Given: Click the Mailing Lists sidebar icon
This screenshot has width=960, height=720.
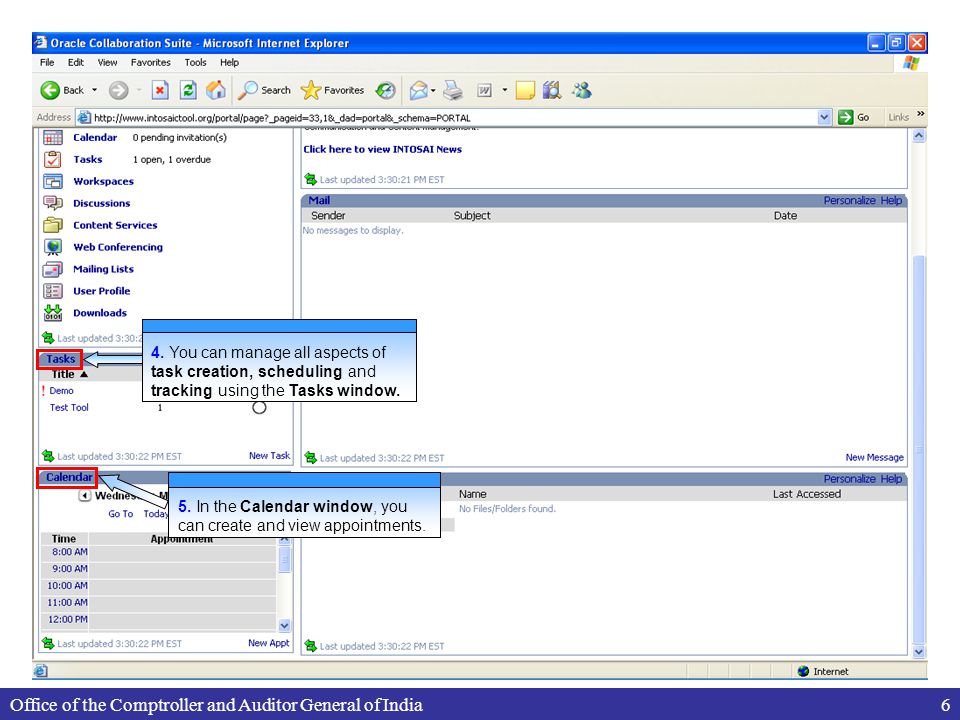Looking at the screenshot, I should coord(53,269).
